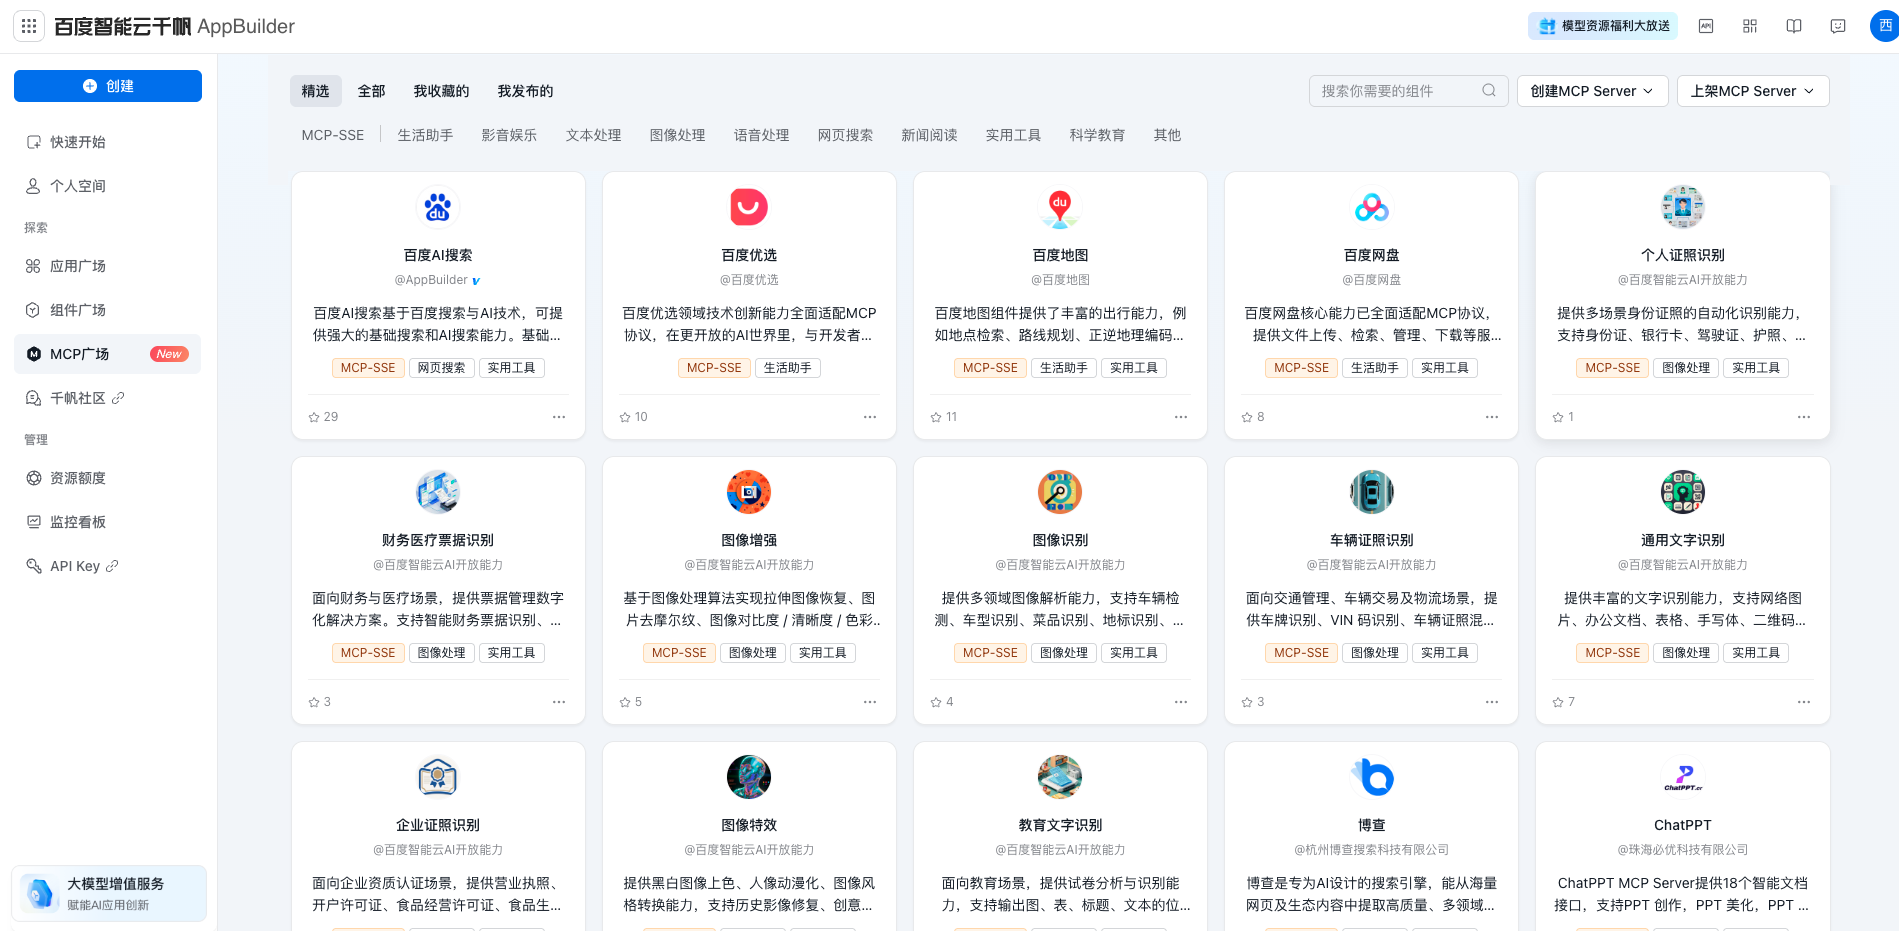1899x931 pixels.
Task: Open the app grid menu icon
Action: tap(28, 26)
